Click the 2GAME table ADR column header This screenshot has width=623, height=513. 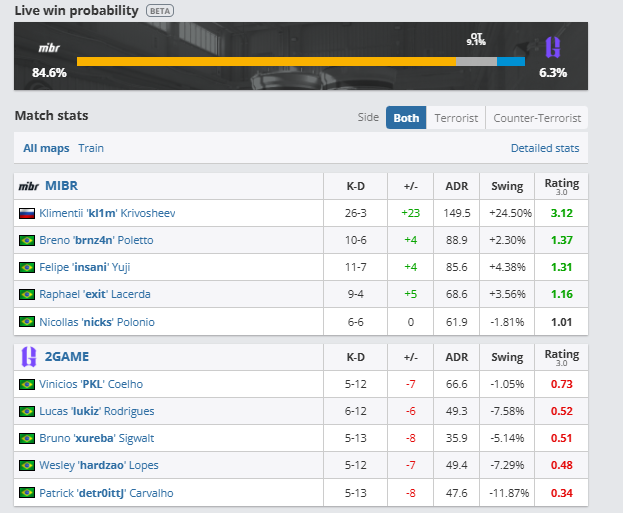click(x=457, y=357)
